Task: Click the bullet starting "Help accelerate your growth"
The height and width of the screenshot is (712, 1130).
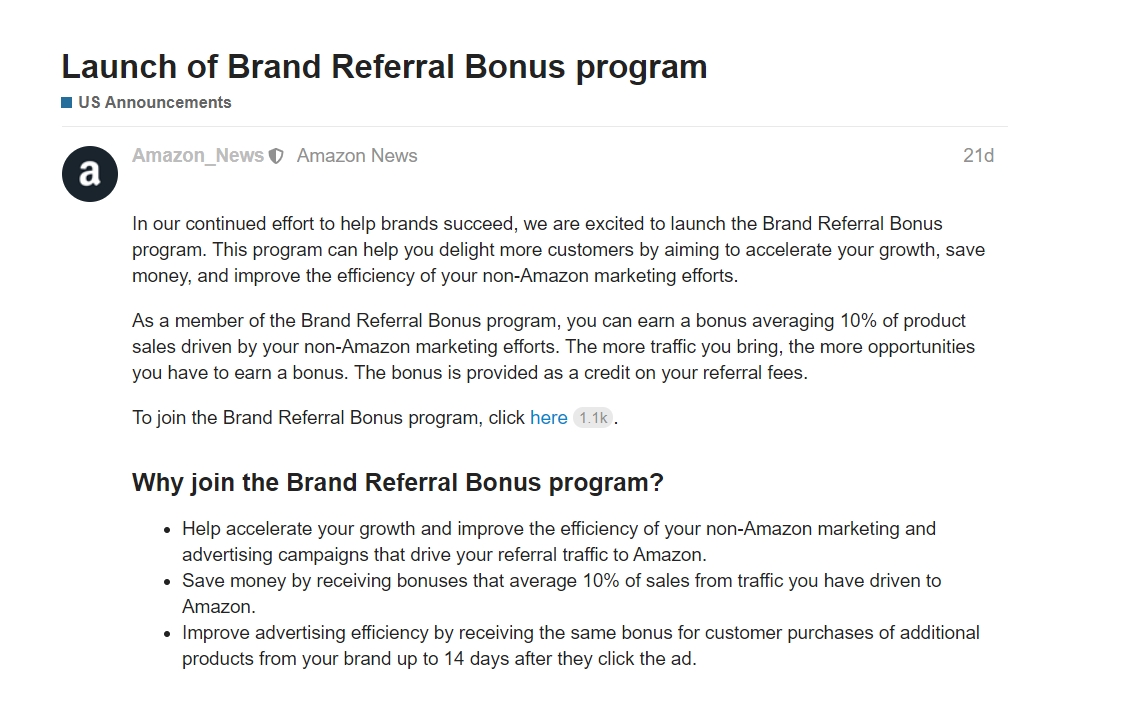Action: click(558, 541)
